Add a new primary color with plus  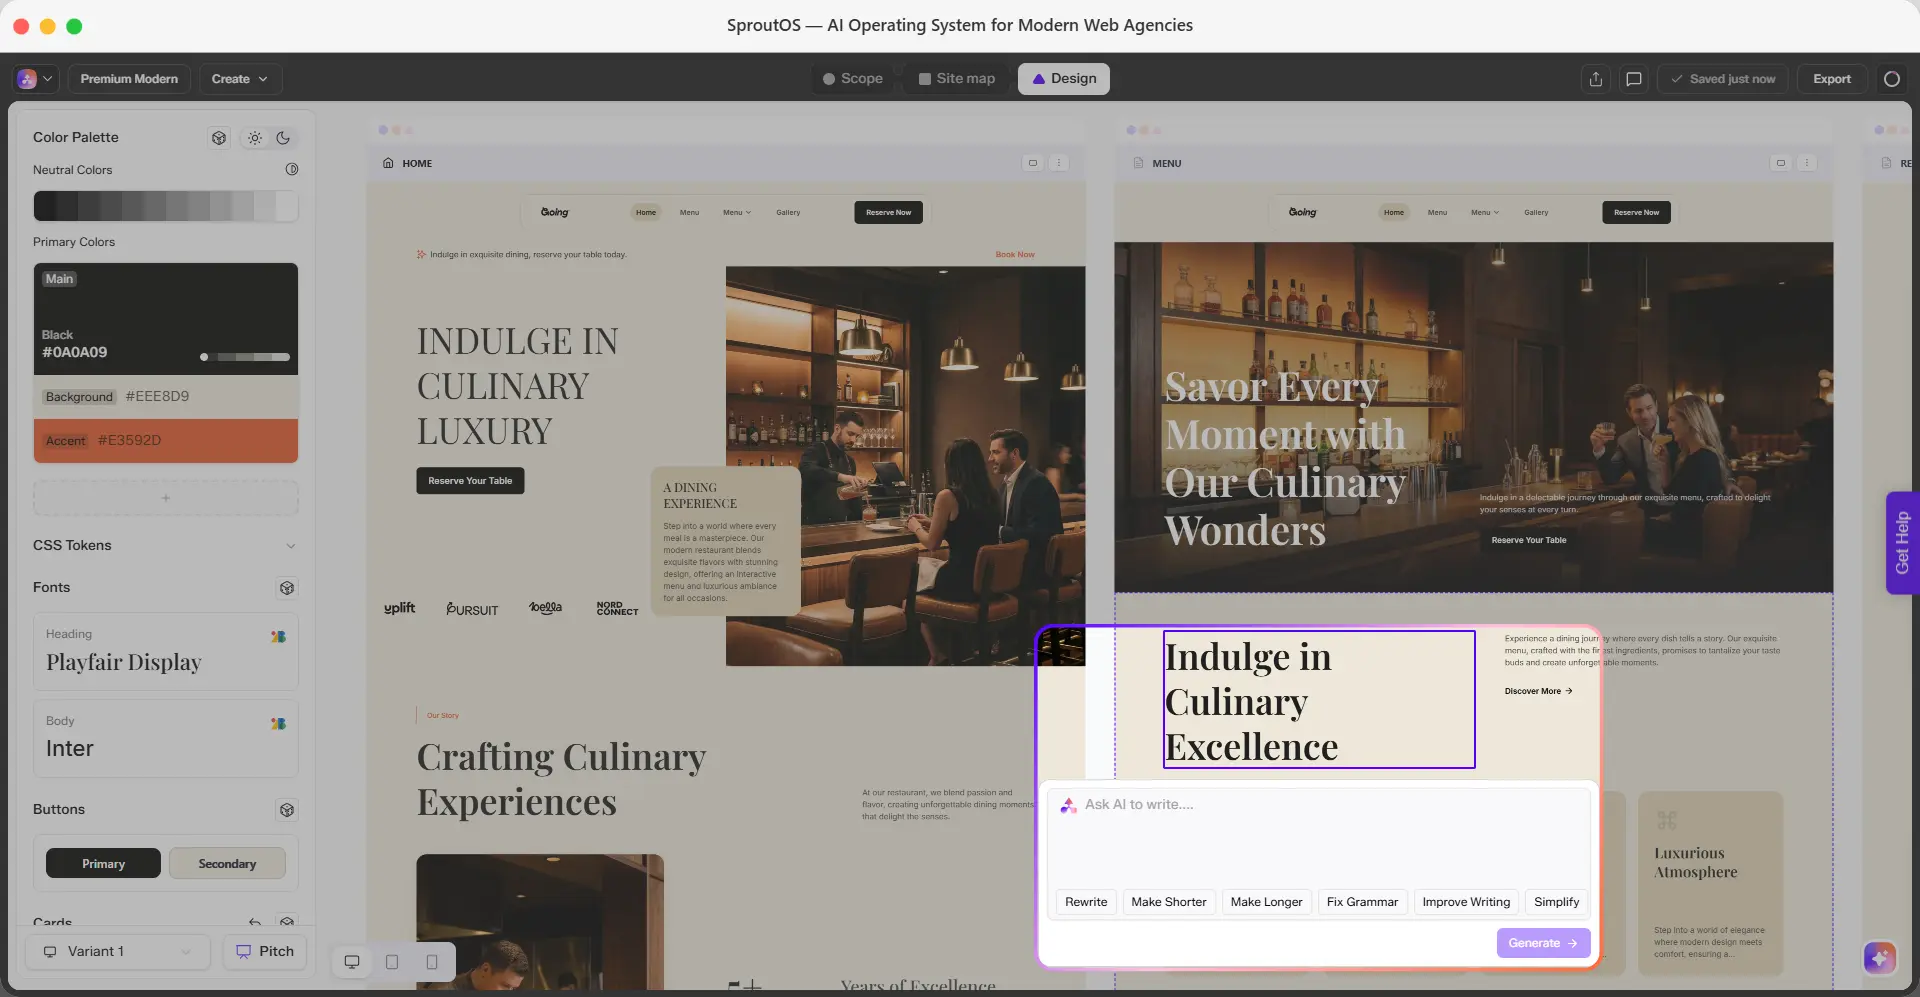click(166, 498)
